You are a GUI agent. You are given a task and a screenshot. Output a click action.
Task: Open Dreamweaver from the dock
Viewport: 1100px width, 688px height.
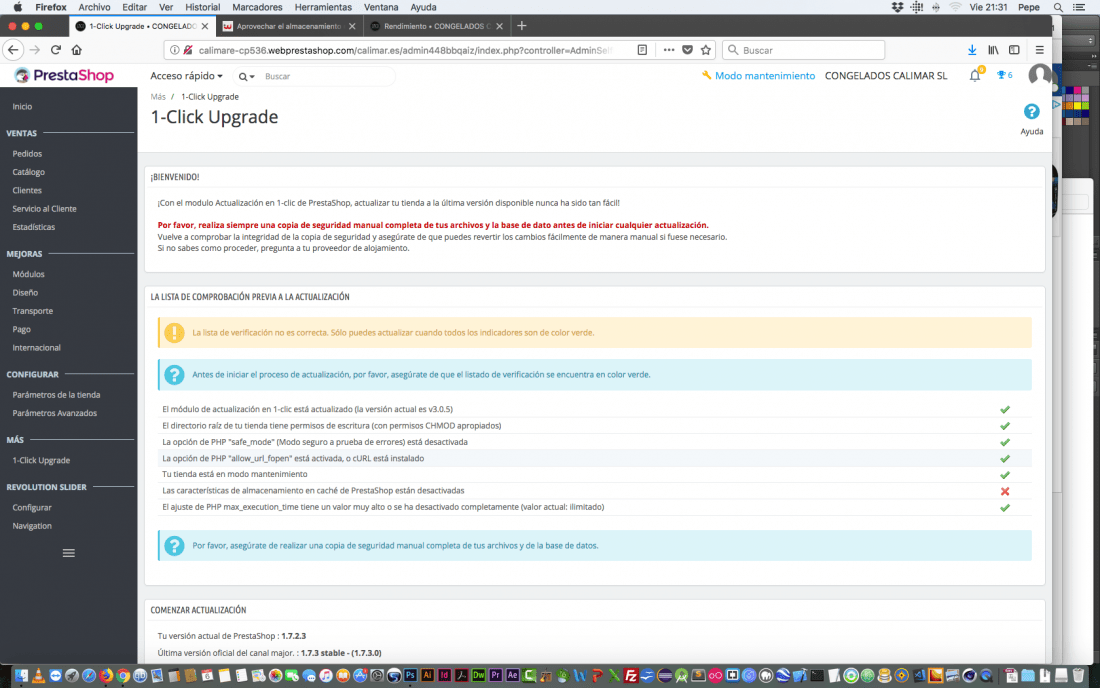click(x=478, y=675)
